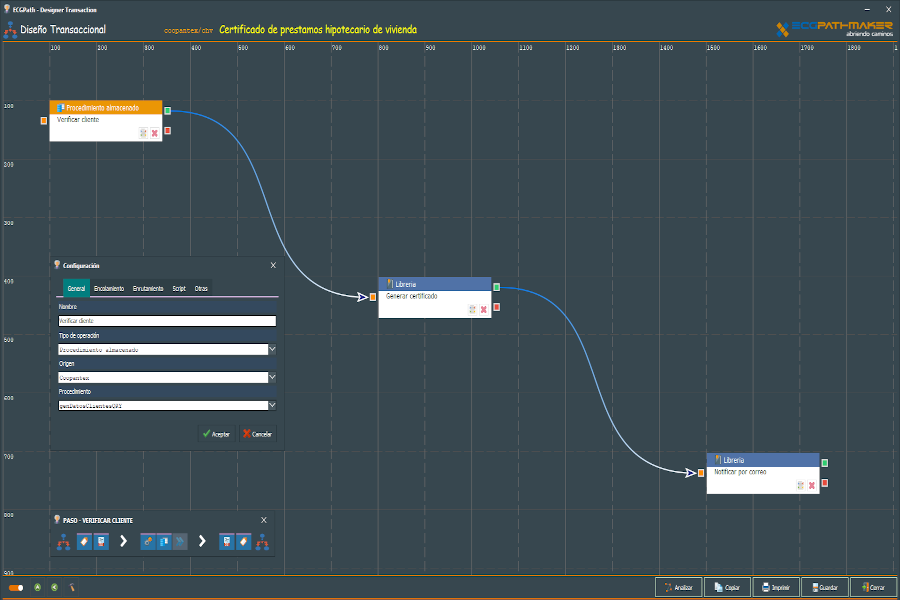Delete the 'Verificar cliente' node with red X
The height and width of the screenshot is (600, 900).
[155, 133]
